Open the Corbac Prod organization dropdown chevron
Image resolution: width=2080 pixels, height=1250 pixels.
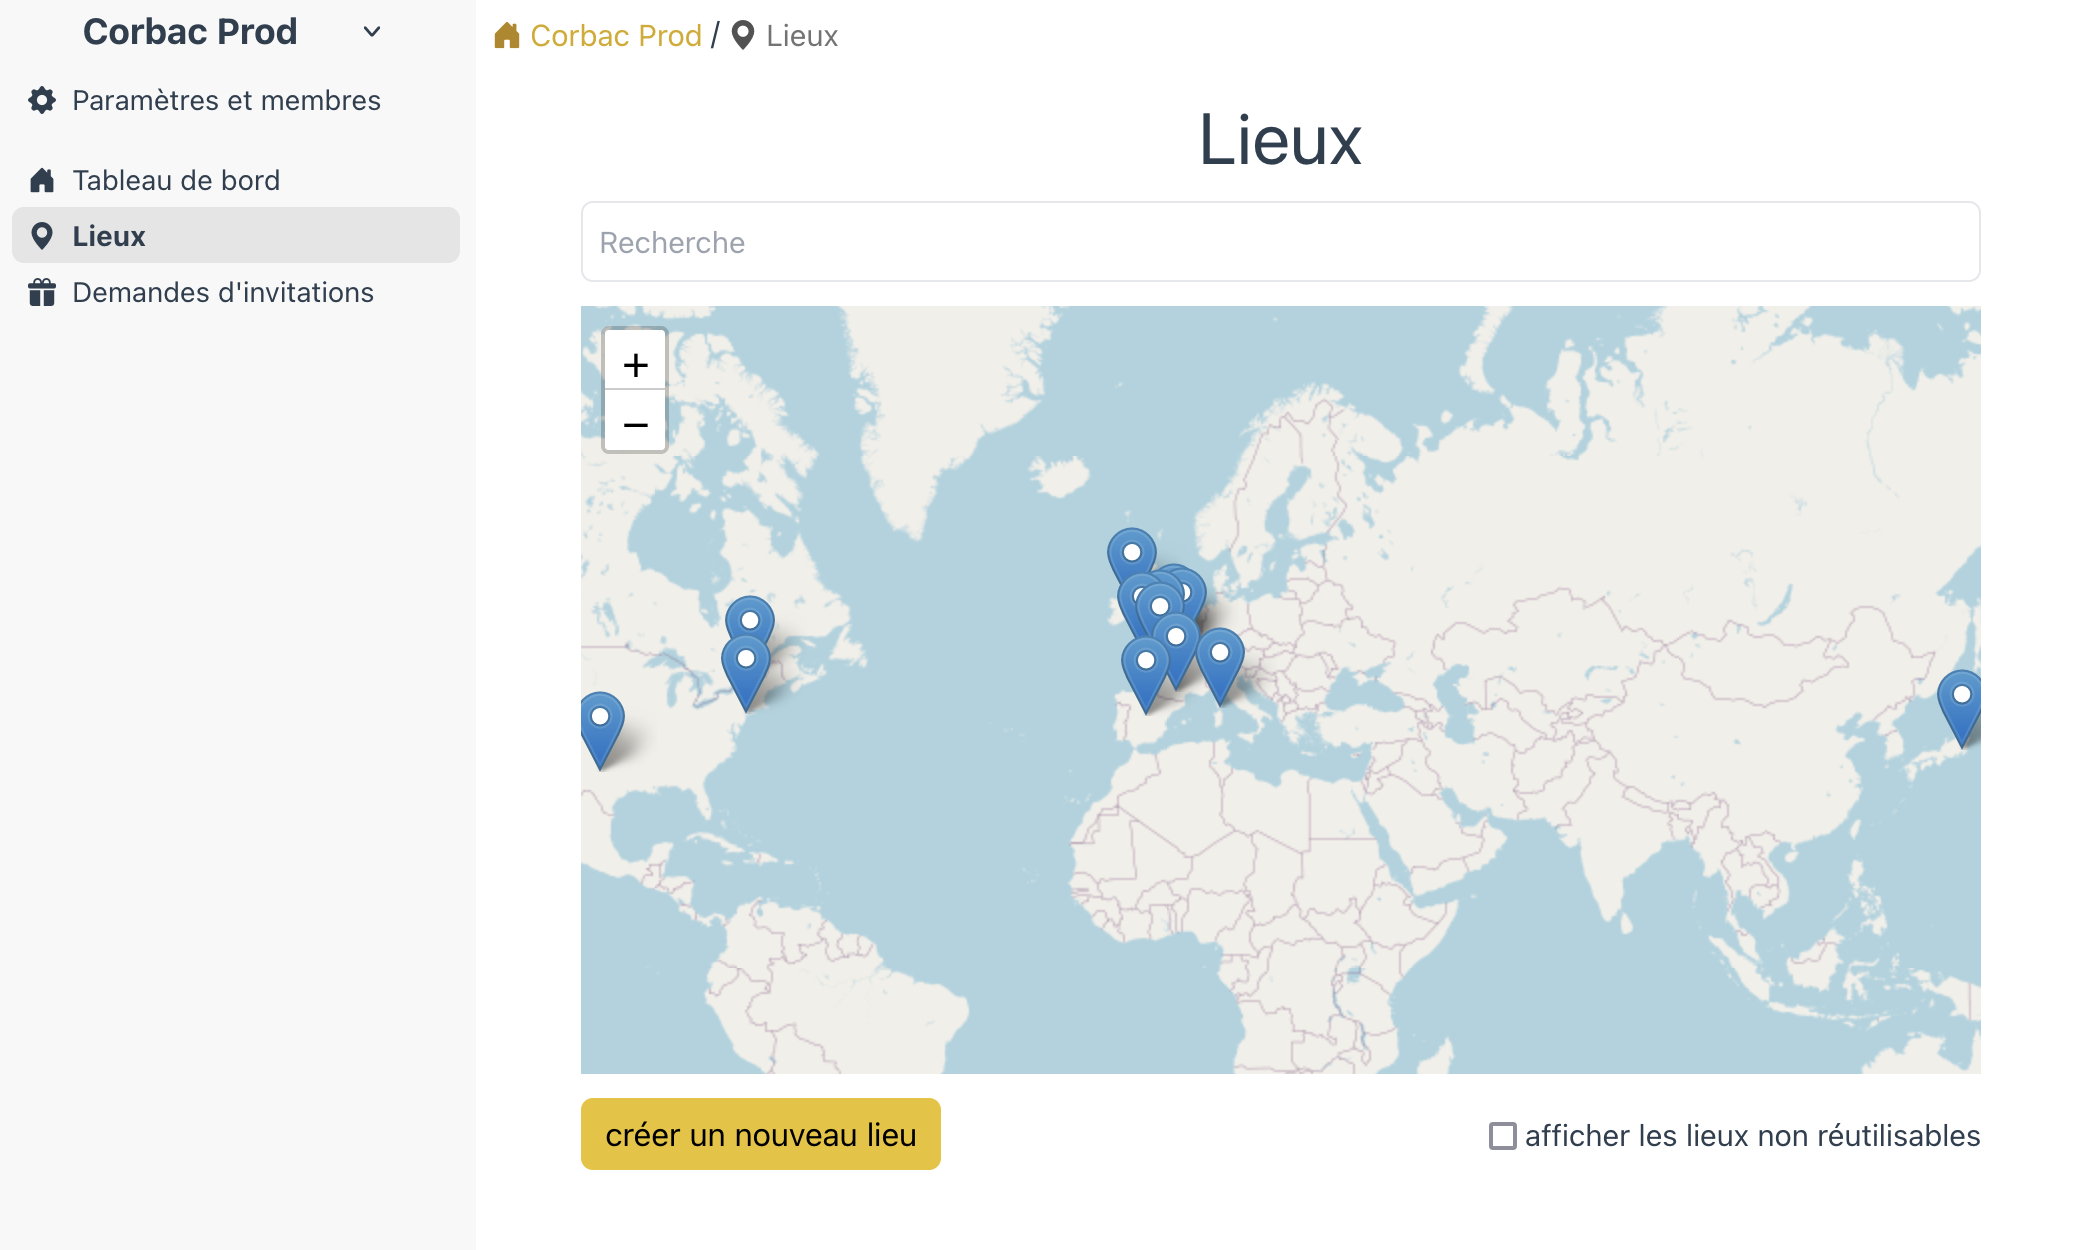point(372,32)
